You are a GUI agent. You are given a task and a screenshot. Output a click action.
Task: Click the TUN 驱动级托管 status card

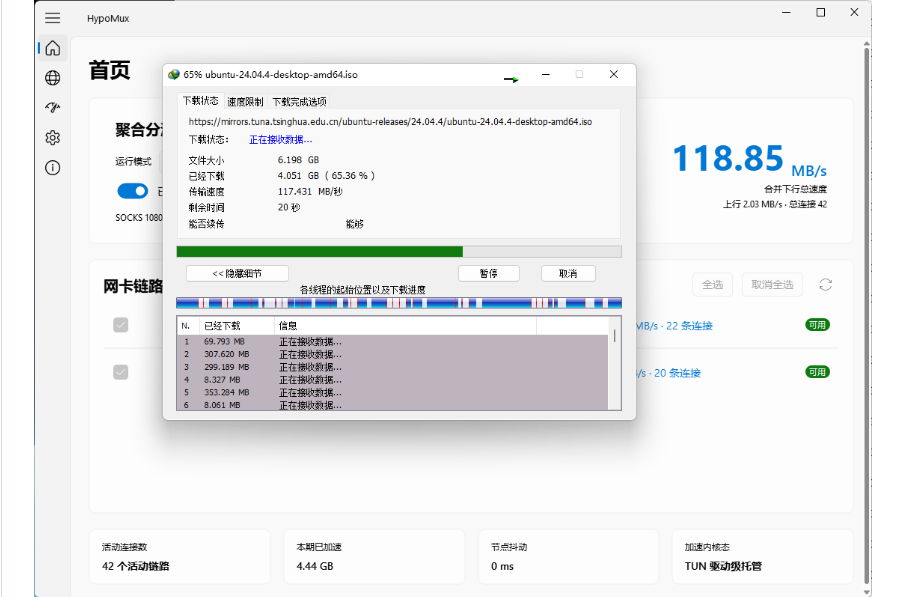[x=762, y=557]
